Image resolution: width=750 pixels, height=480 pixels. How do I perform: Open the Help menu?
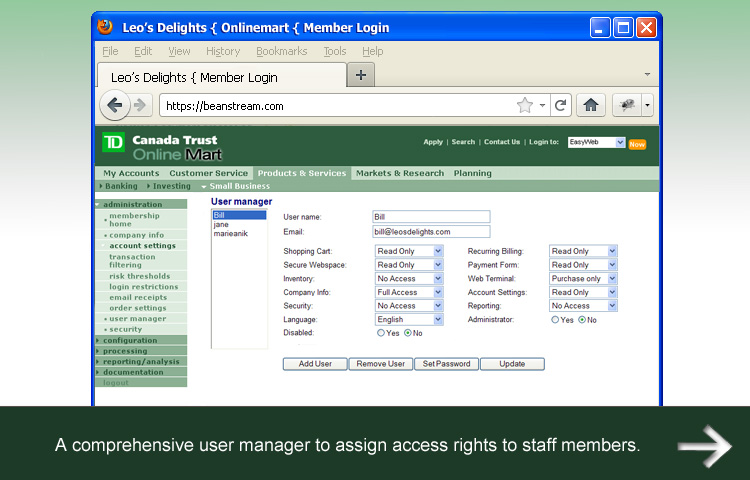coord(373,51)
